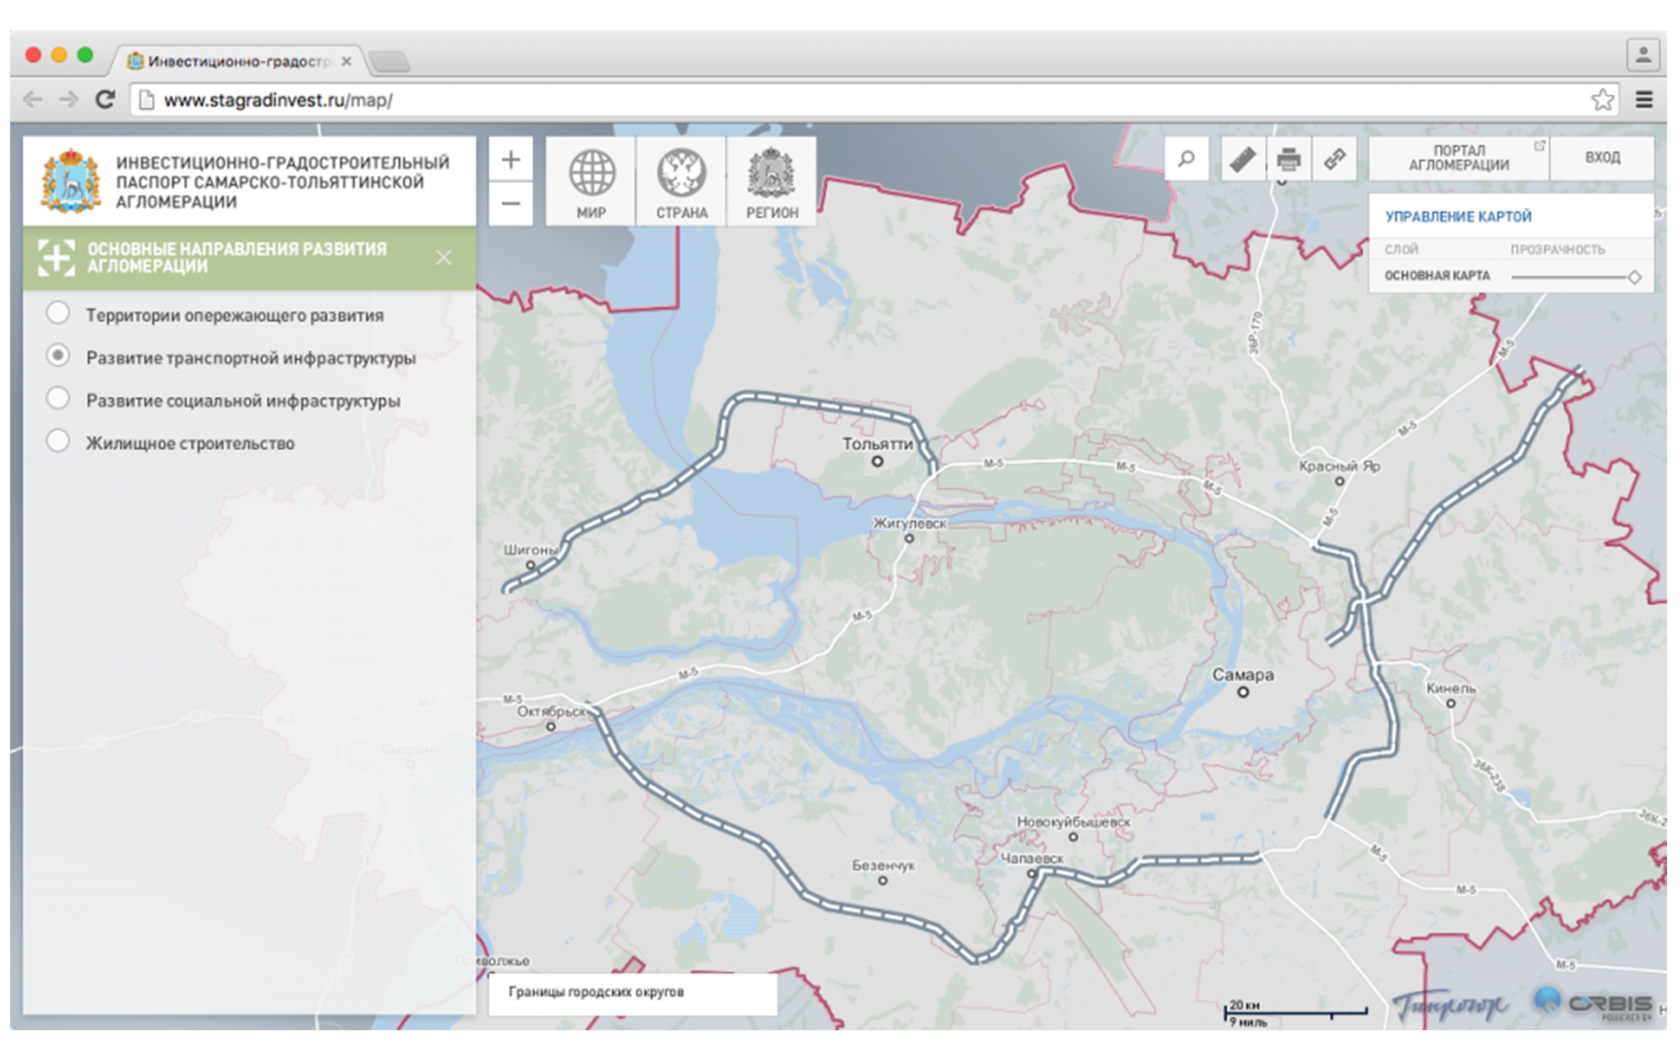
Task: Click the Чапаевск city marker
Action: (x=1032, y=873)
